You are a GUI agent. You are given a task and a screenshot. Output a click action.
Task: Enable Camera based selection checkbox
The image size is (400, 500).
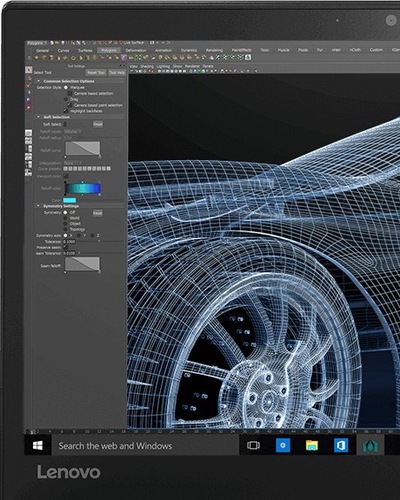point(70,93)
